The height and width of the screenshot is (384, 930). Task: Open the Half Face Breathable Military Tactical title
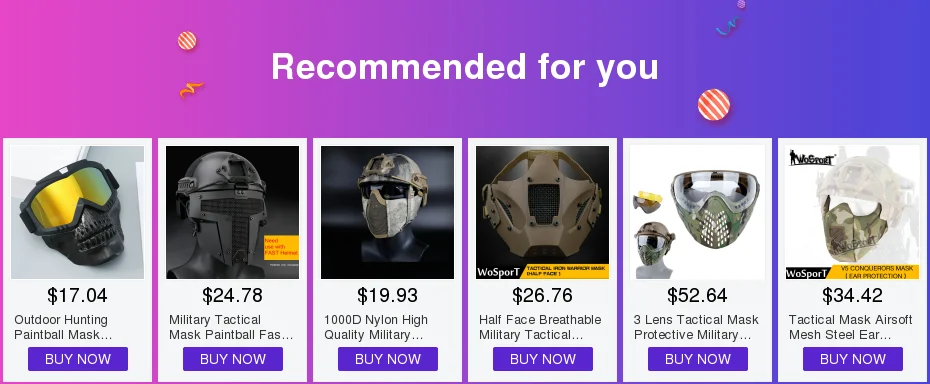coord(540,327)
